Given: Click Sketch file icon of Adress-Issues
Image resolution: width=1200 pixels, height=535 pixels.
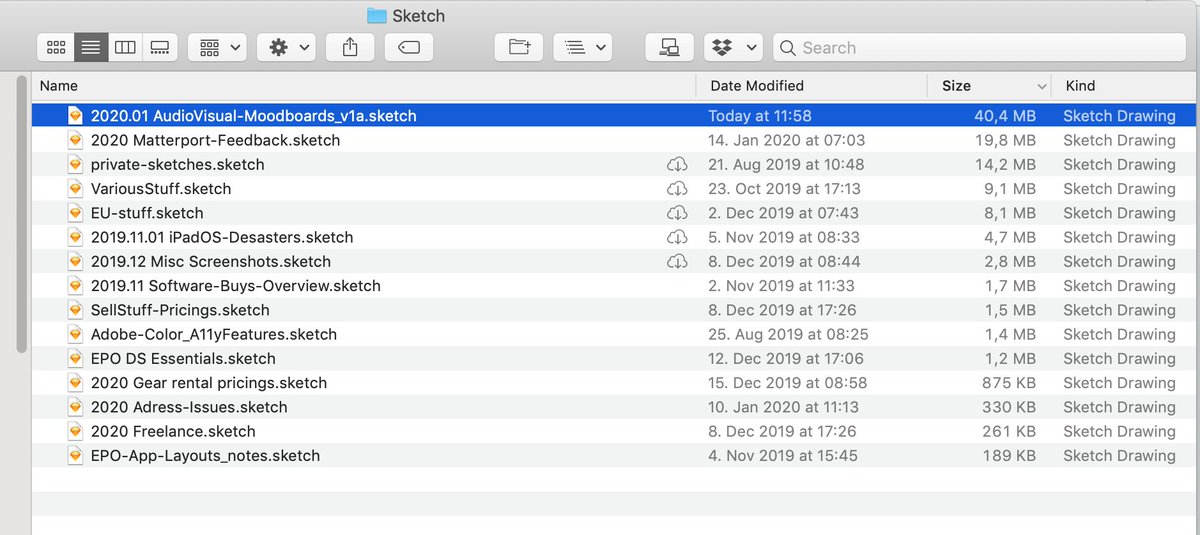Looking at the screenshot, I should (x=75, y=407).
